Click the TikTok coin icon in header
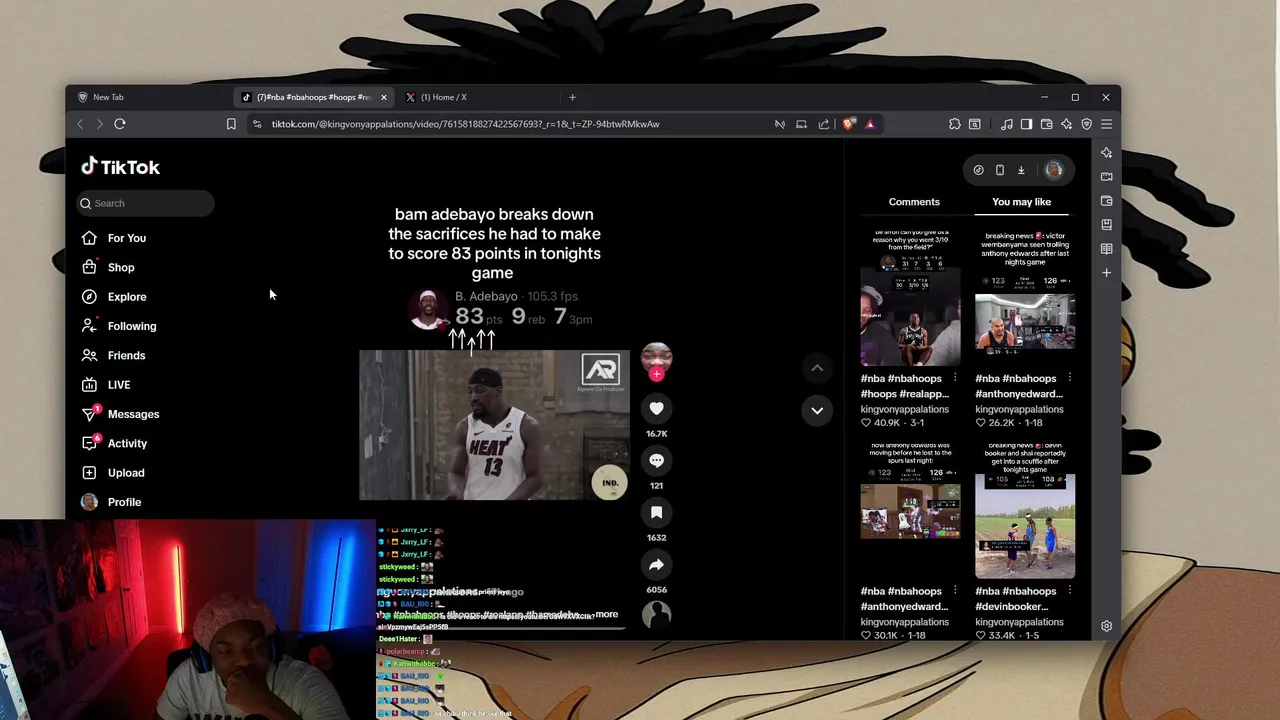Screen dimensions: 1280x720 [x=978, y=170]
